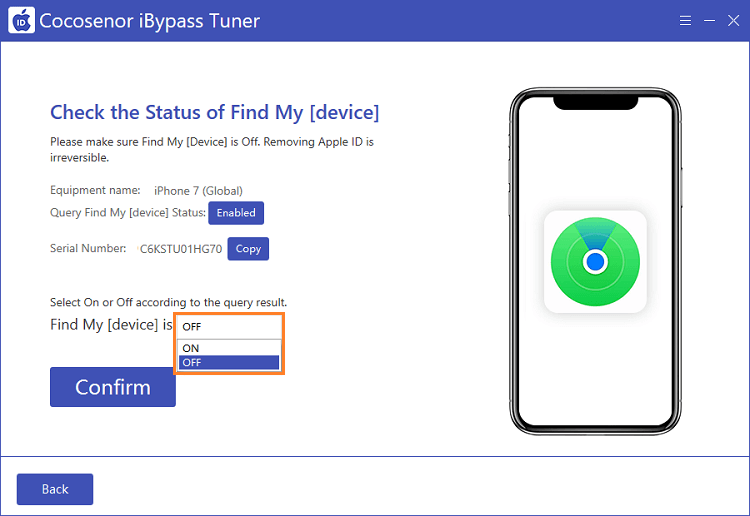Select OFF in the dropdown list
Viewport: 750px width, 516px height.
pos(229,362)
